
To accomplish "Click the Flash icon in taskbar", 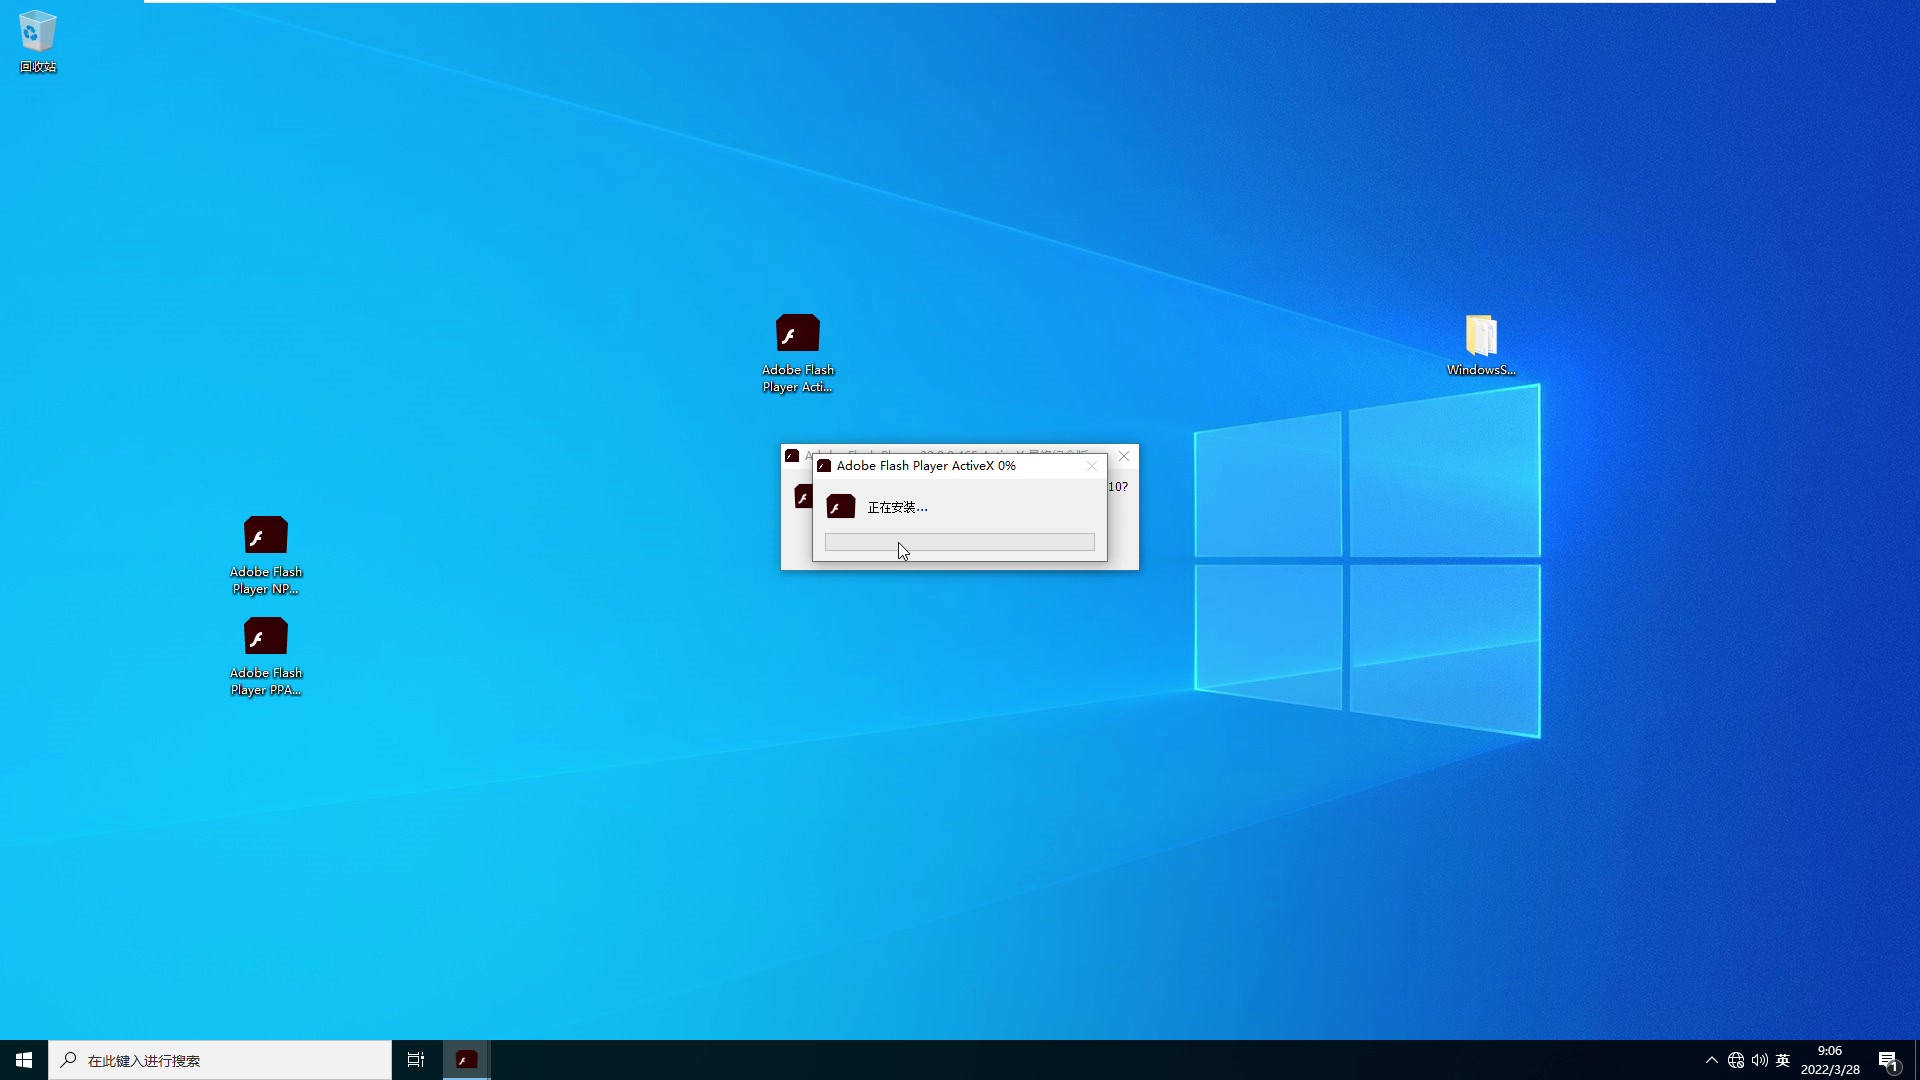I will click(x=465, y=1059).
